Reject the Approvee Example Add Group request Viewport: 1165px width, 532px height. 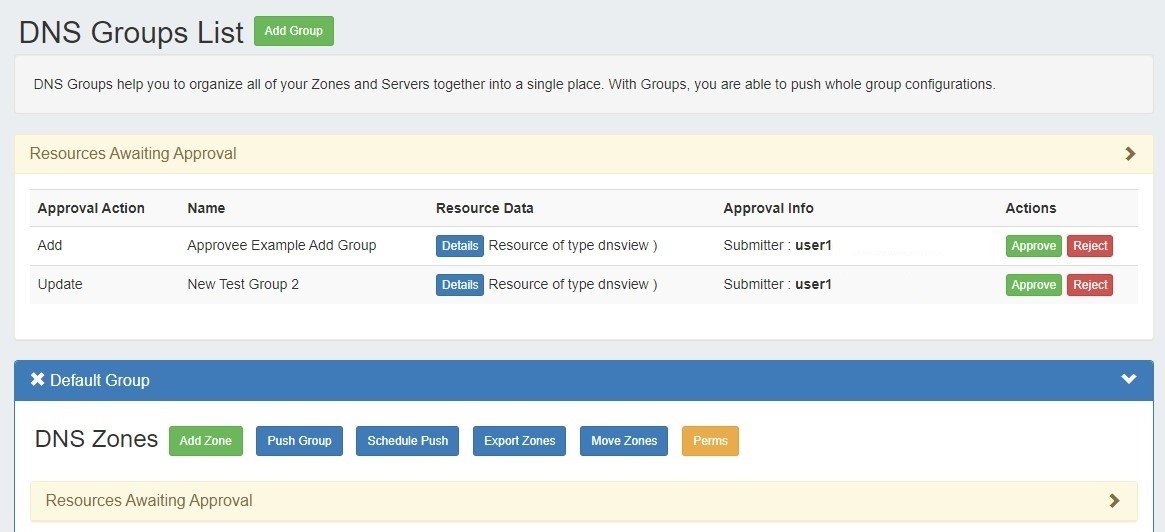(1090, 246)
